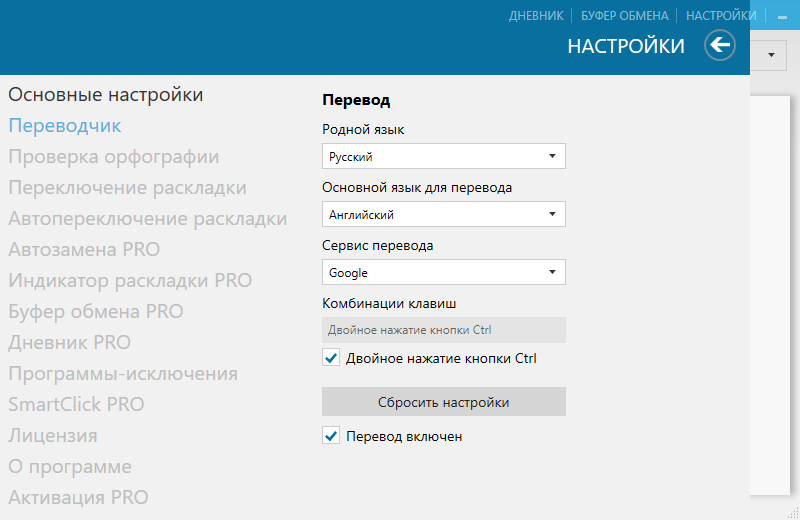Click the Комбинации клавиш hotkey field
Screen dimensions: 800x520
pyautogui.click(x=444, y=330)
